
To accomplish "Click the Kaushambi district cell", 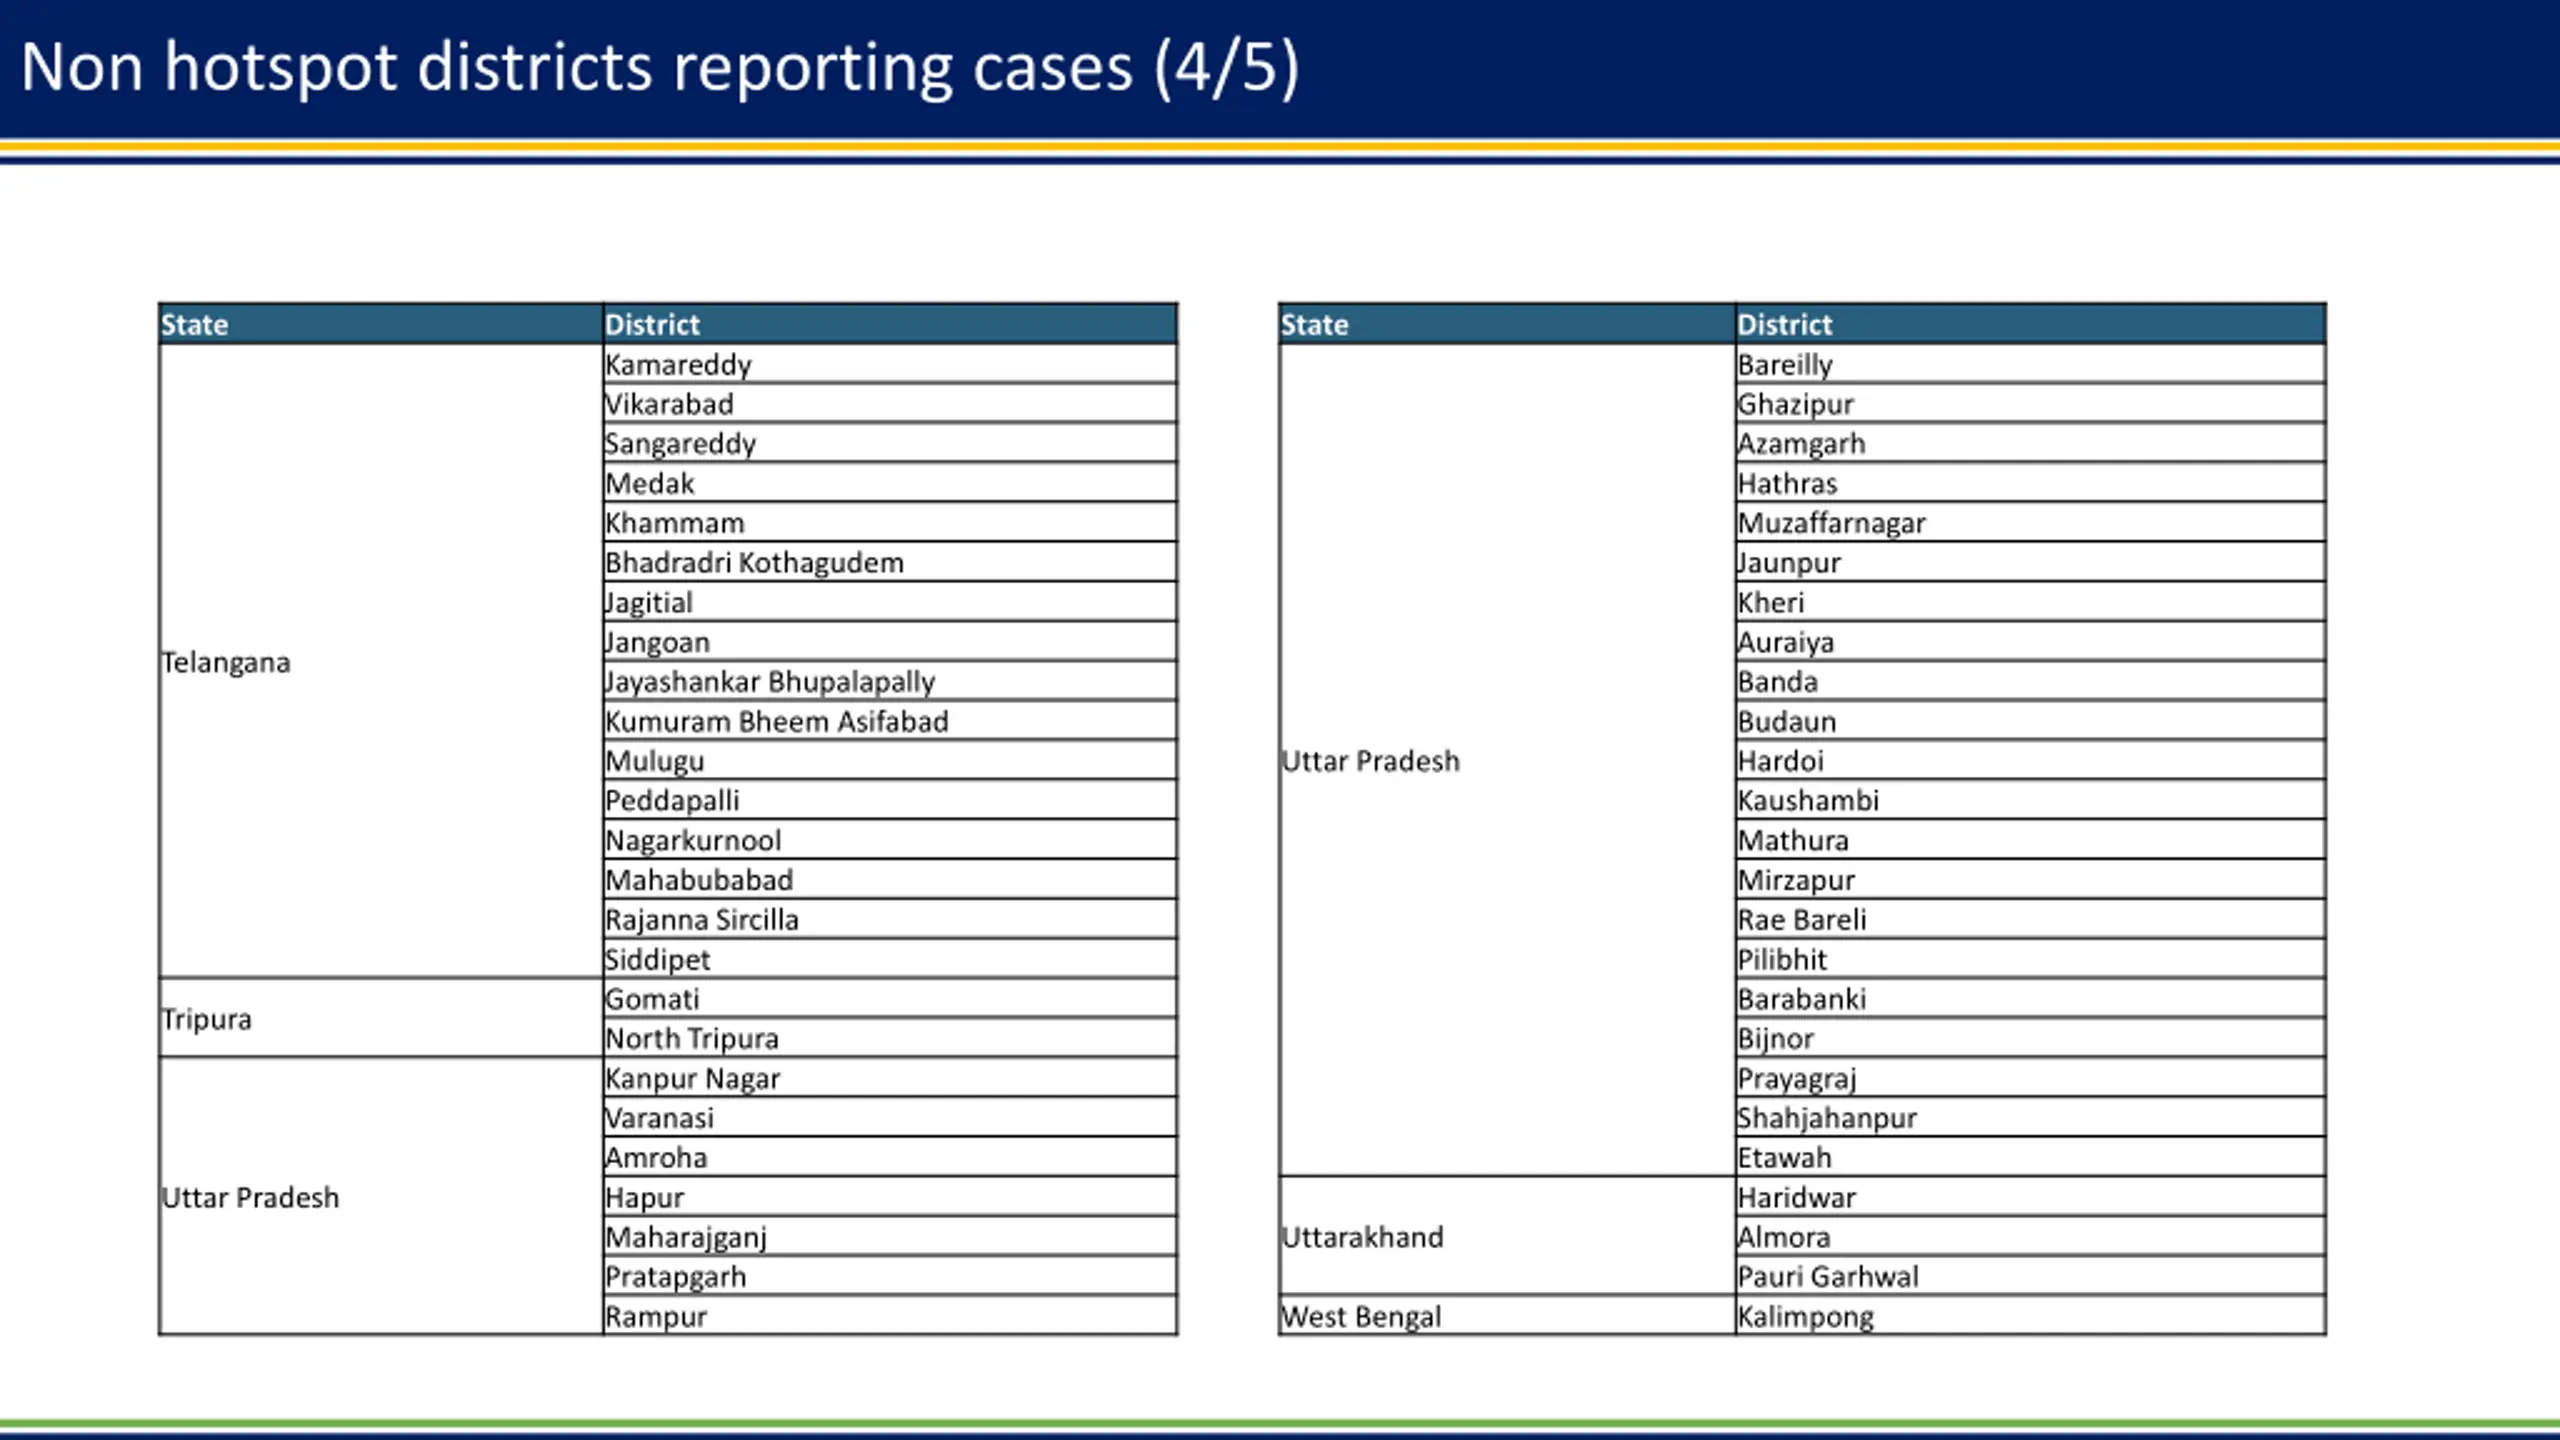I will (x=2031, y=800).
